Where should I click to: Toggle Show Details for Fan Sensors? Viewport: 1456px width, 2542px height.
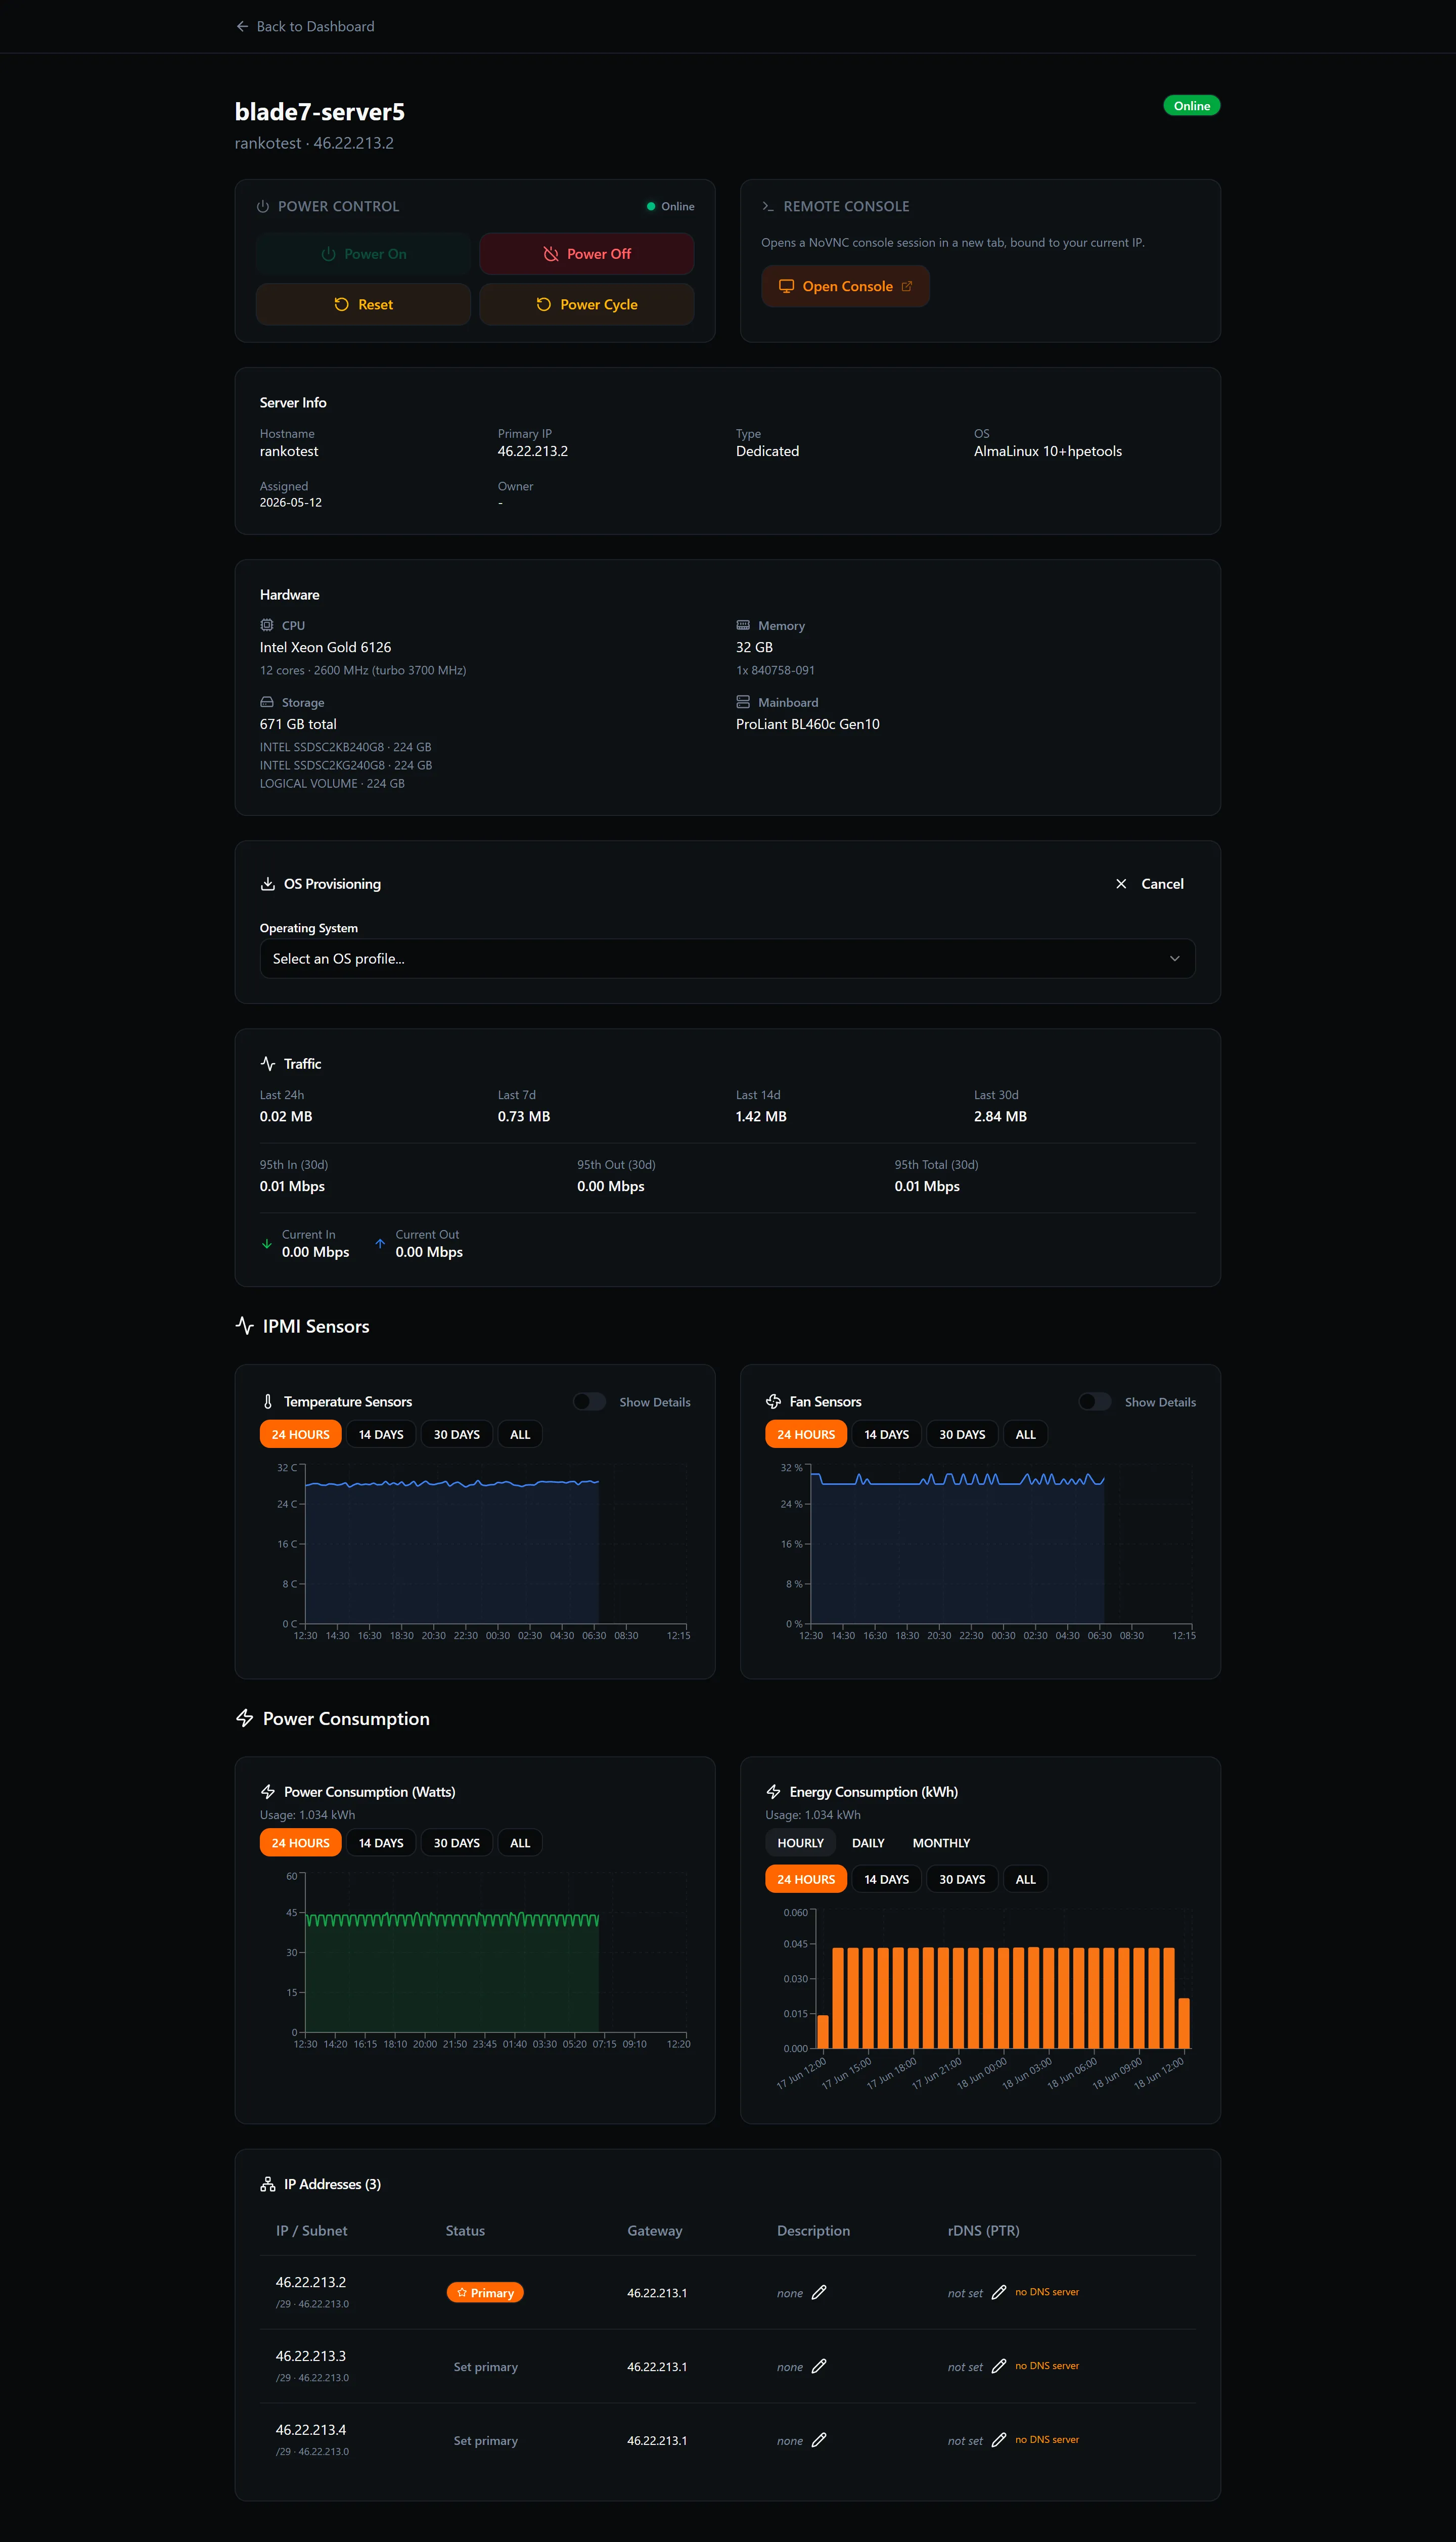point(1095,1402)
